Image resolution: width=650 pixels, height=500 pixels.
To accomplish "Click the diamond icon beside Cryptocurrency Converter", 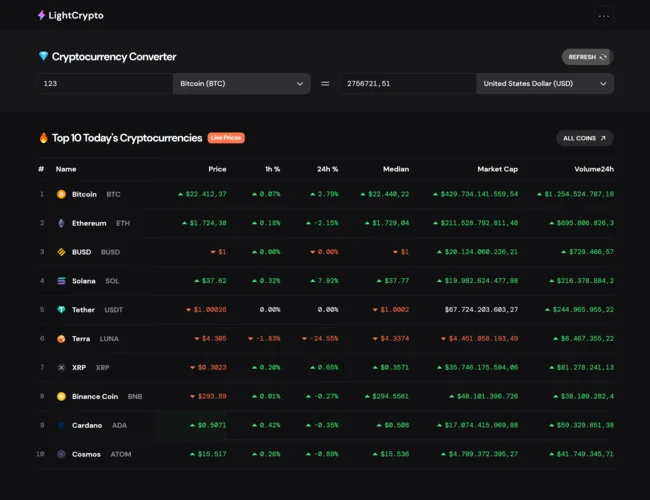I will coord(43,56).
